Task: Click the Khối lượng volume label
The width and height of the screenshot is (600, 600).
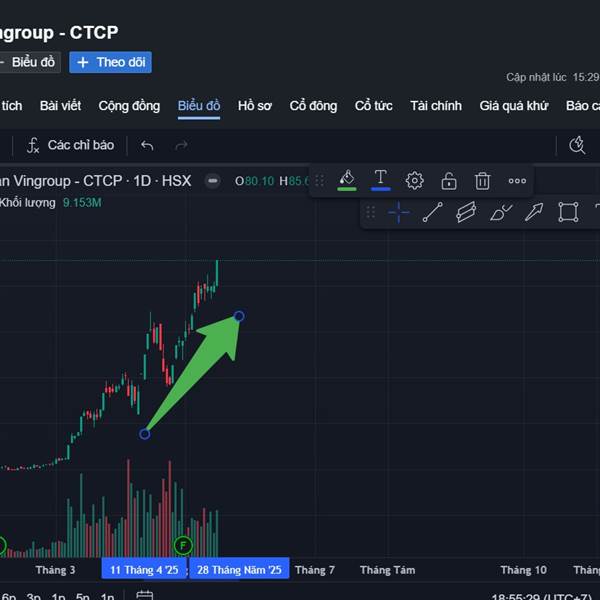Action: (x=28, y=202)
